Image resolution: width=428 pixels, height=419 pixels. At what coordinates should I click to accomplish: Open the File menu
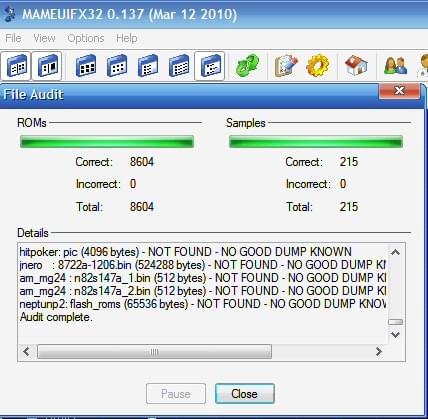pos(13,38)
